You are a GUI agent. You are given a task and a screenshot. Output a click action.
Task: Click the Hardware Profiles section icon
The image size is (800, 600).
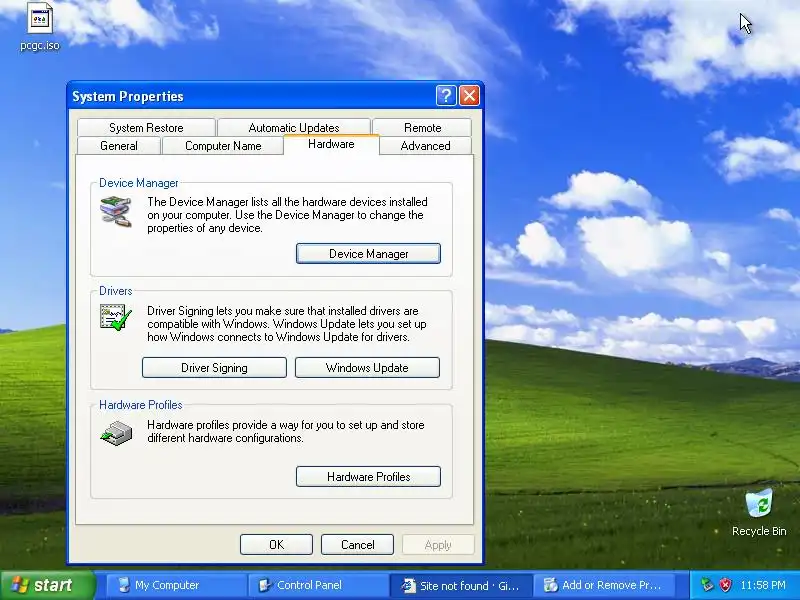coord(116,433)
